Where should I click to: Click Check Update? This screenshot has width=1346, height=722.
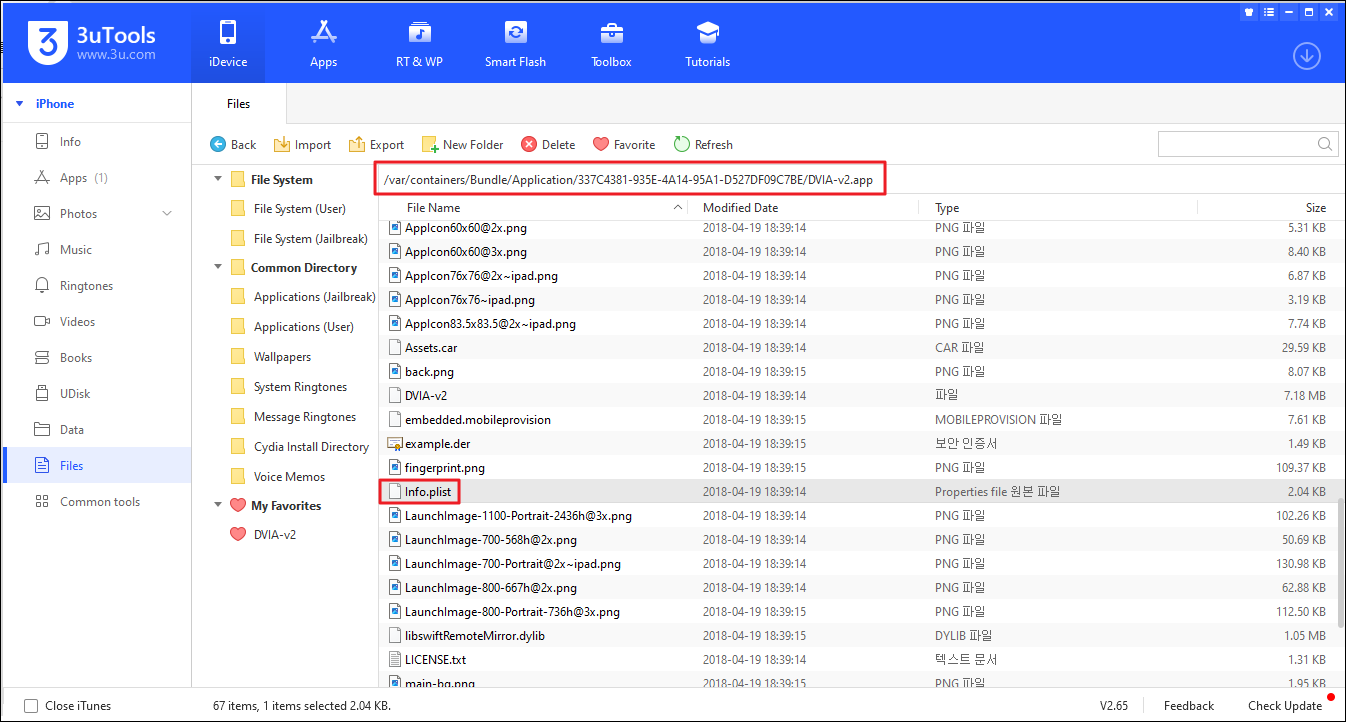click(x=1285, y=706)
